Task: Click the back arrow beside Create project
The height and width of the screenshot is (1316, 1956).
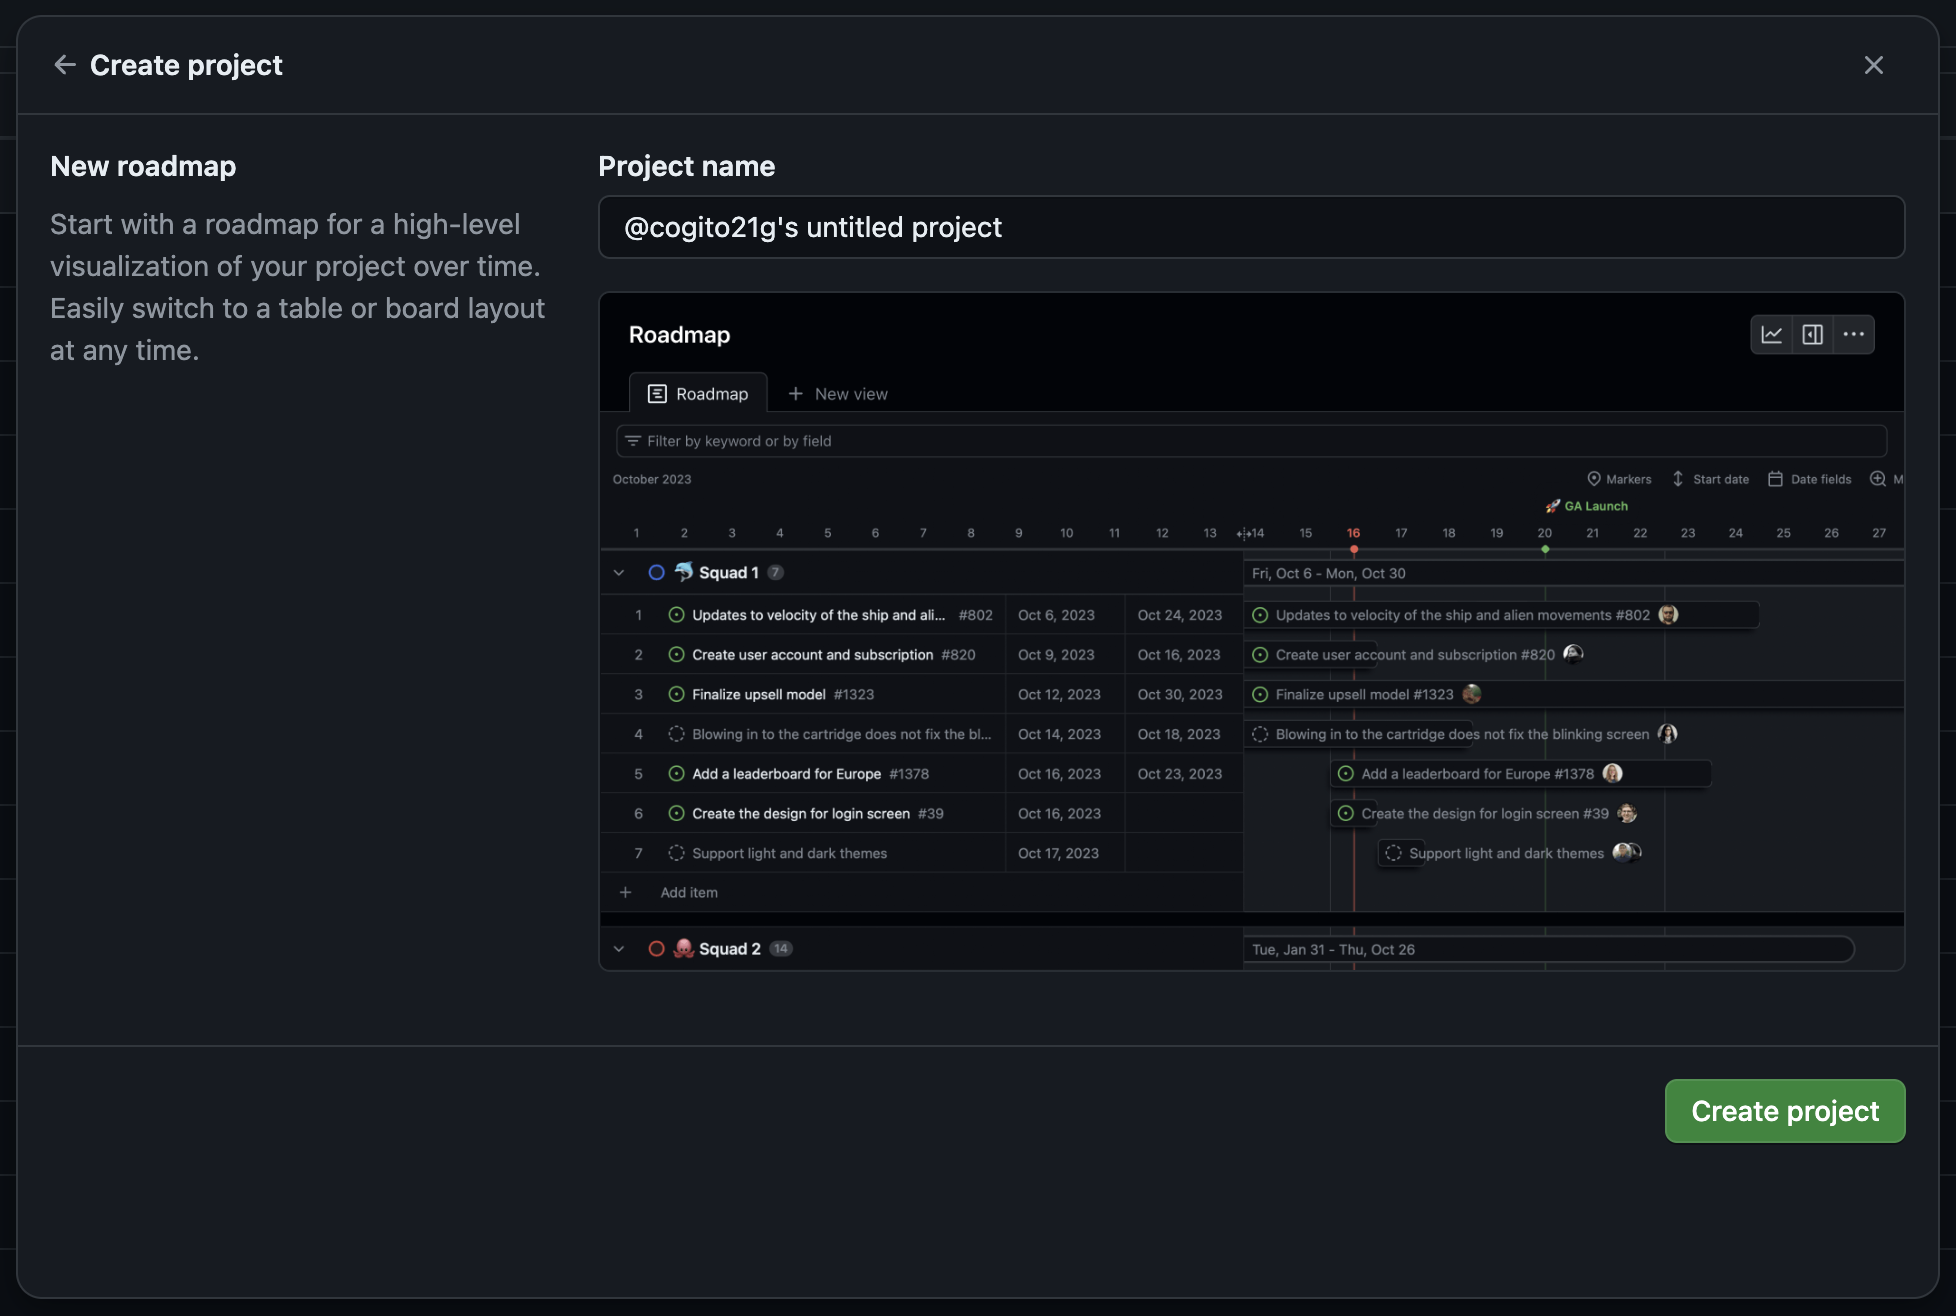Action: (x=65, y=65)
